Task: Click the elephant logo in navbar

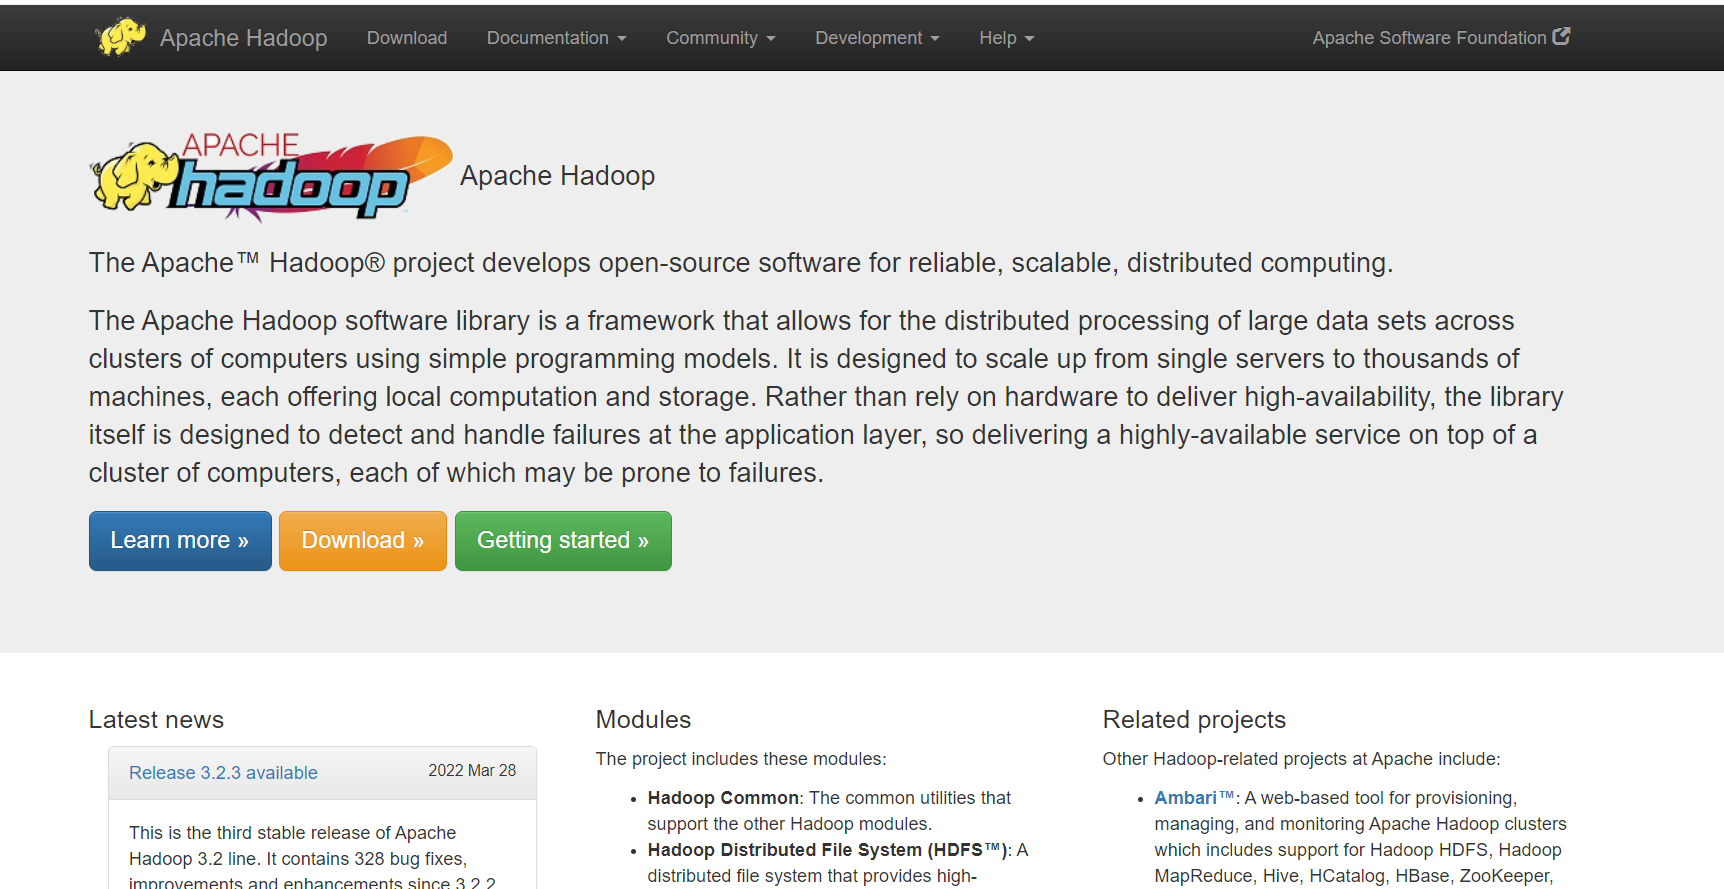Action: tap(121, 37)
